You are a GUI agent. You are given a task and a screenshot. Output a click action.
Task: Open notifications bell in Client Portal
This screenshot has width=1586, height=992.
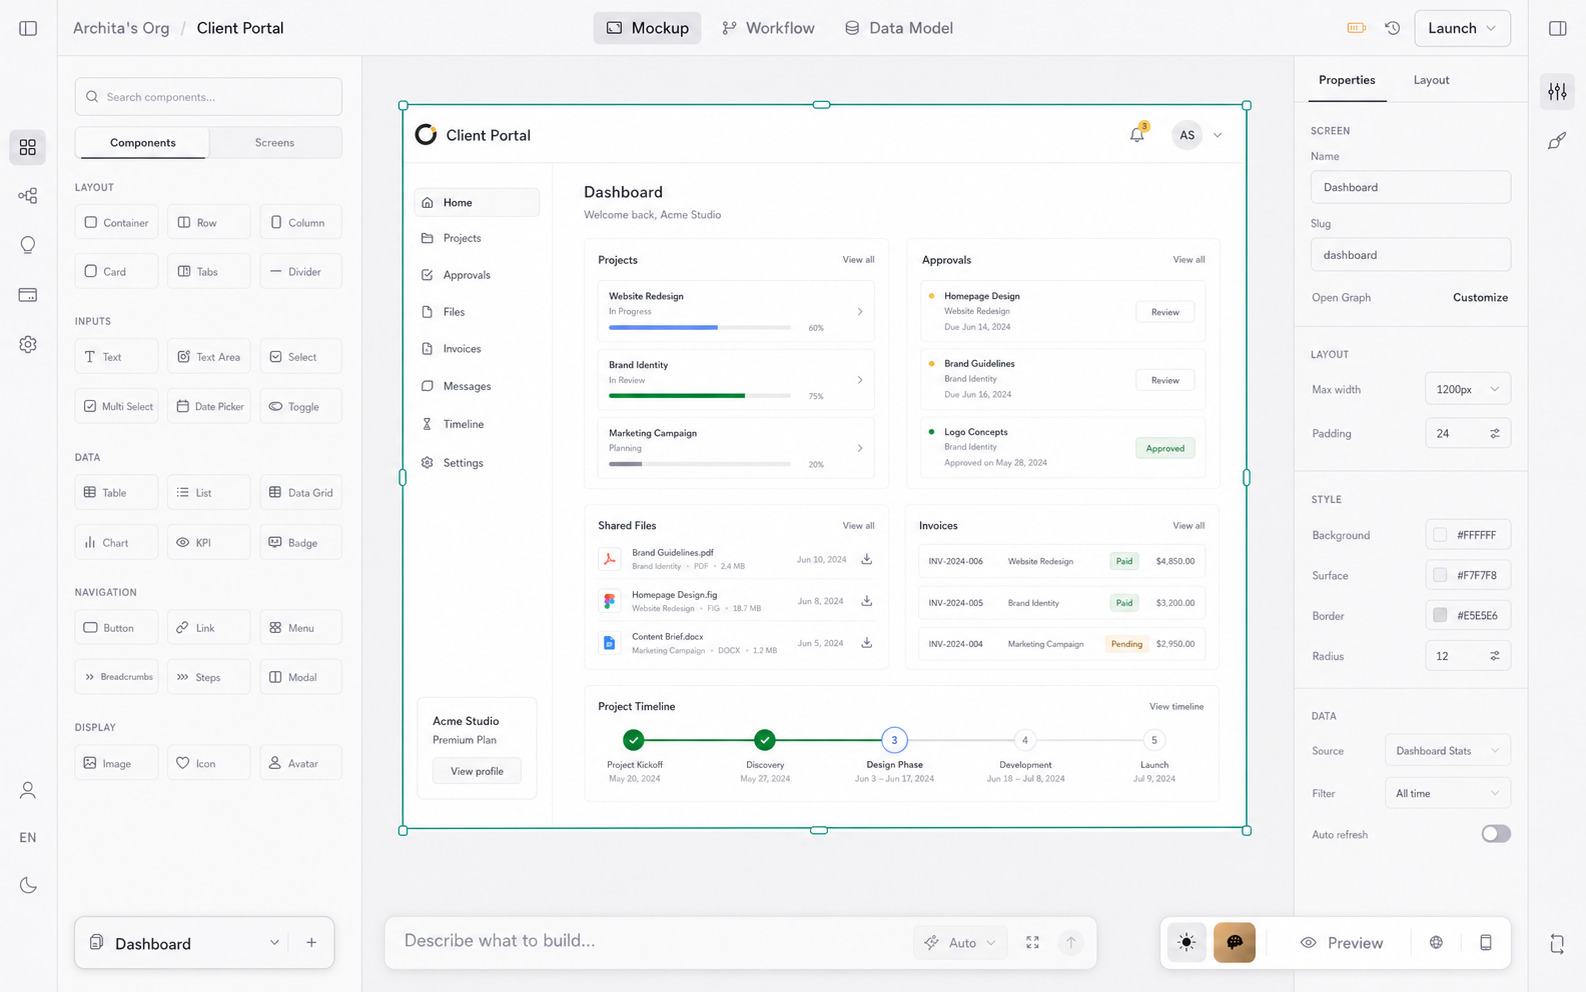(1137, 135)
